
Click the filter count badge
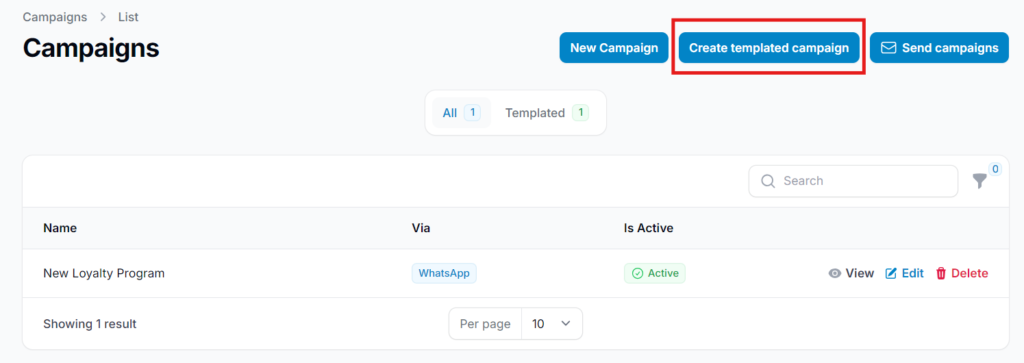(x=995, y=169)
